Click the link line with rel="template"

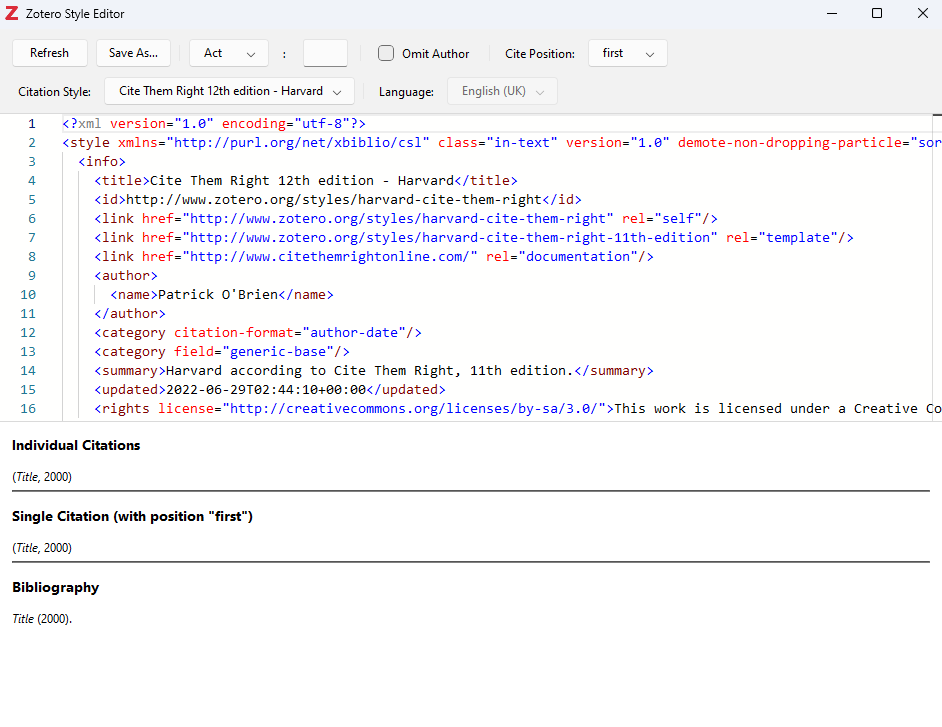tap(474, 238)
